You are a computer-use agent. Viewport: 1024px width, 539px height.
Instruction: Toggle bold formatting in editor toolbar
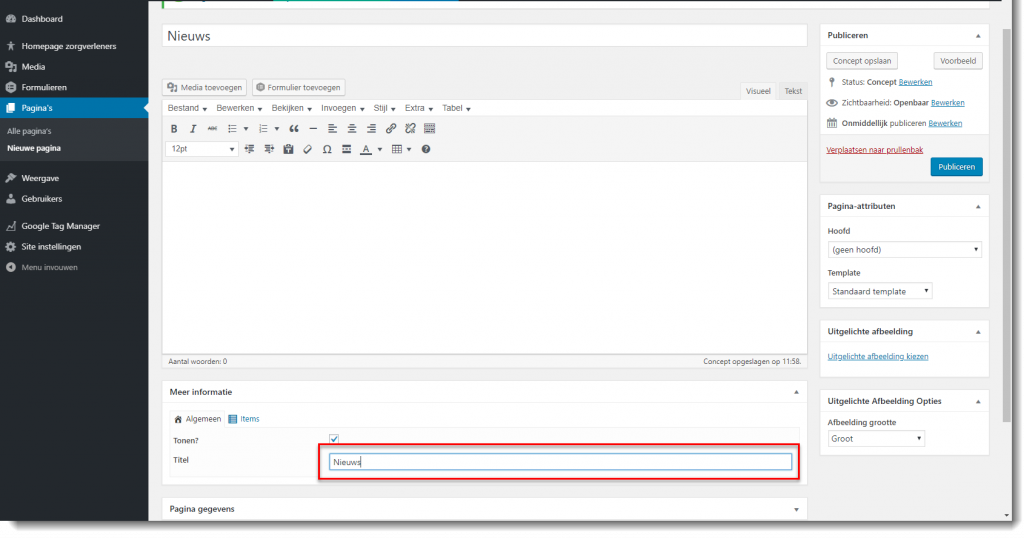click(174, 129)
